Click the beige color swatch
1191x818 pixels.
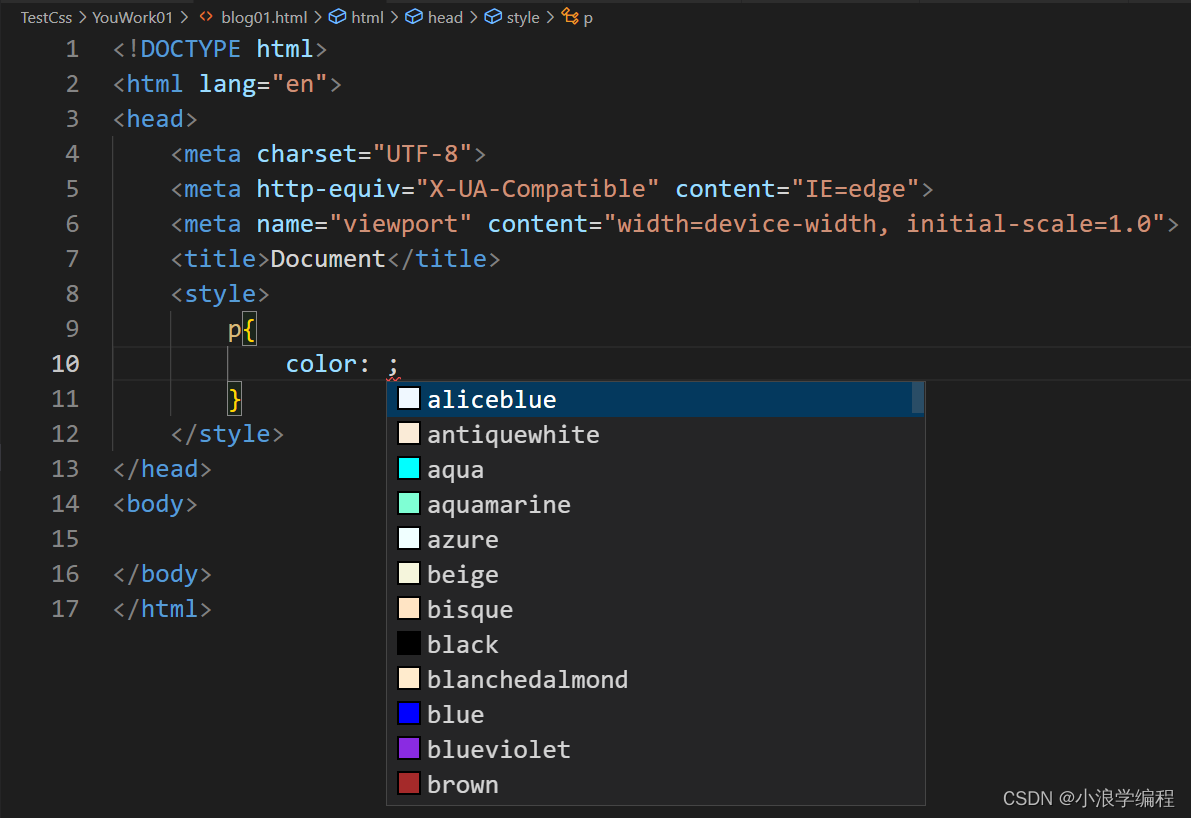coord(409,573)
